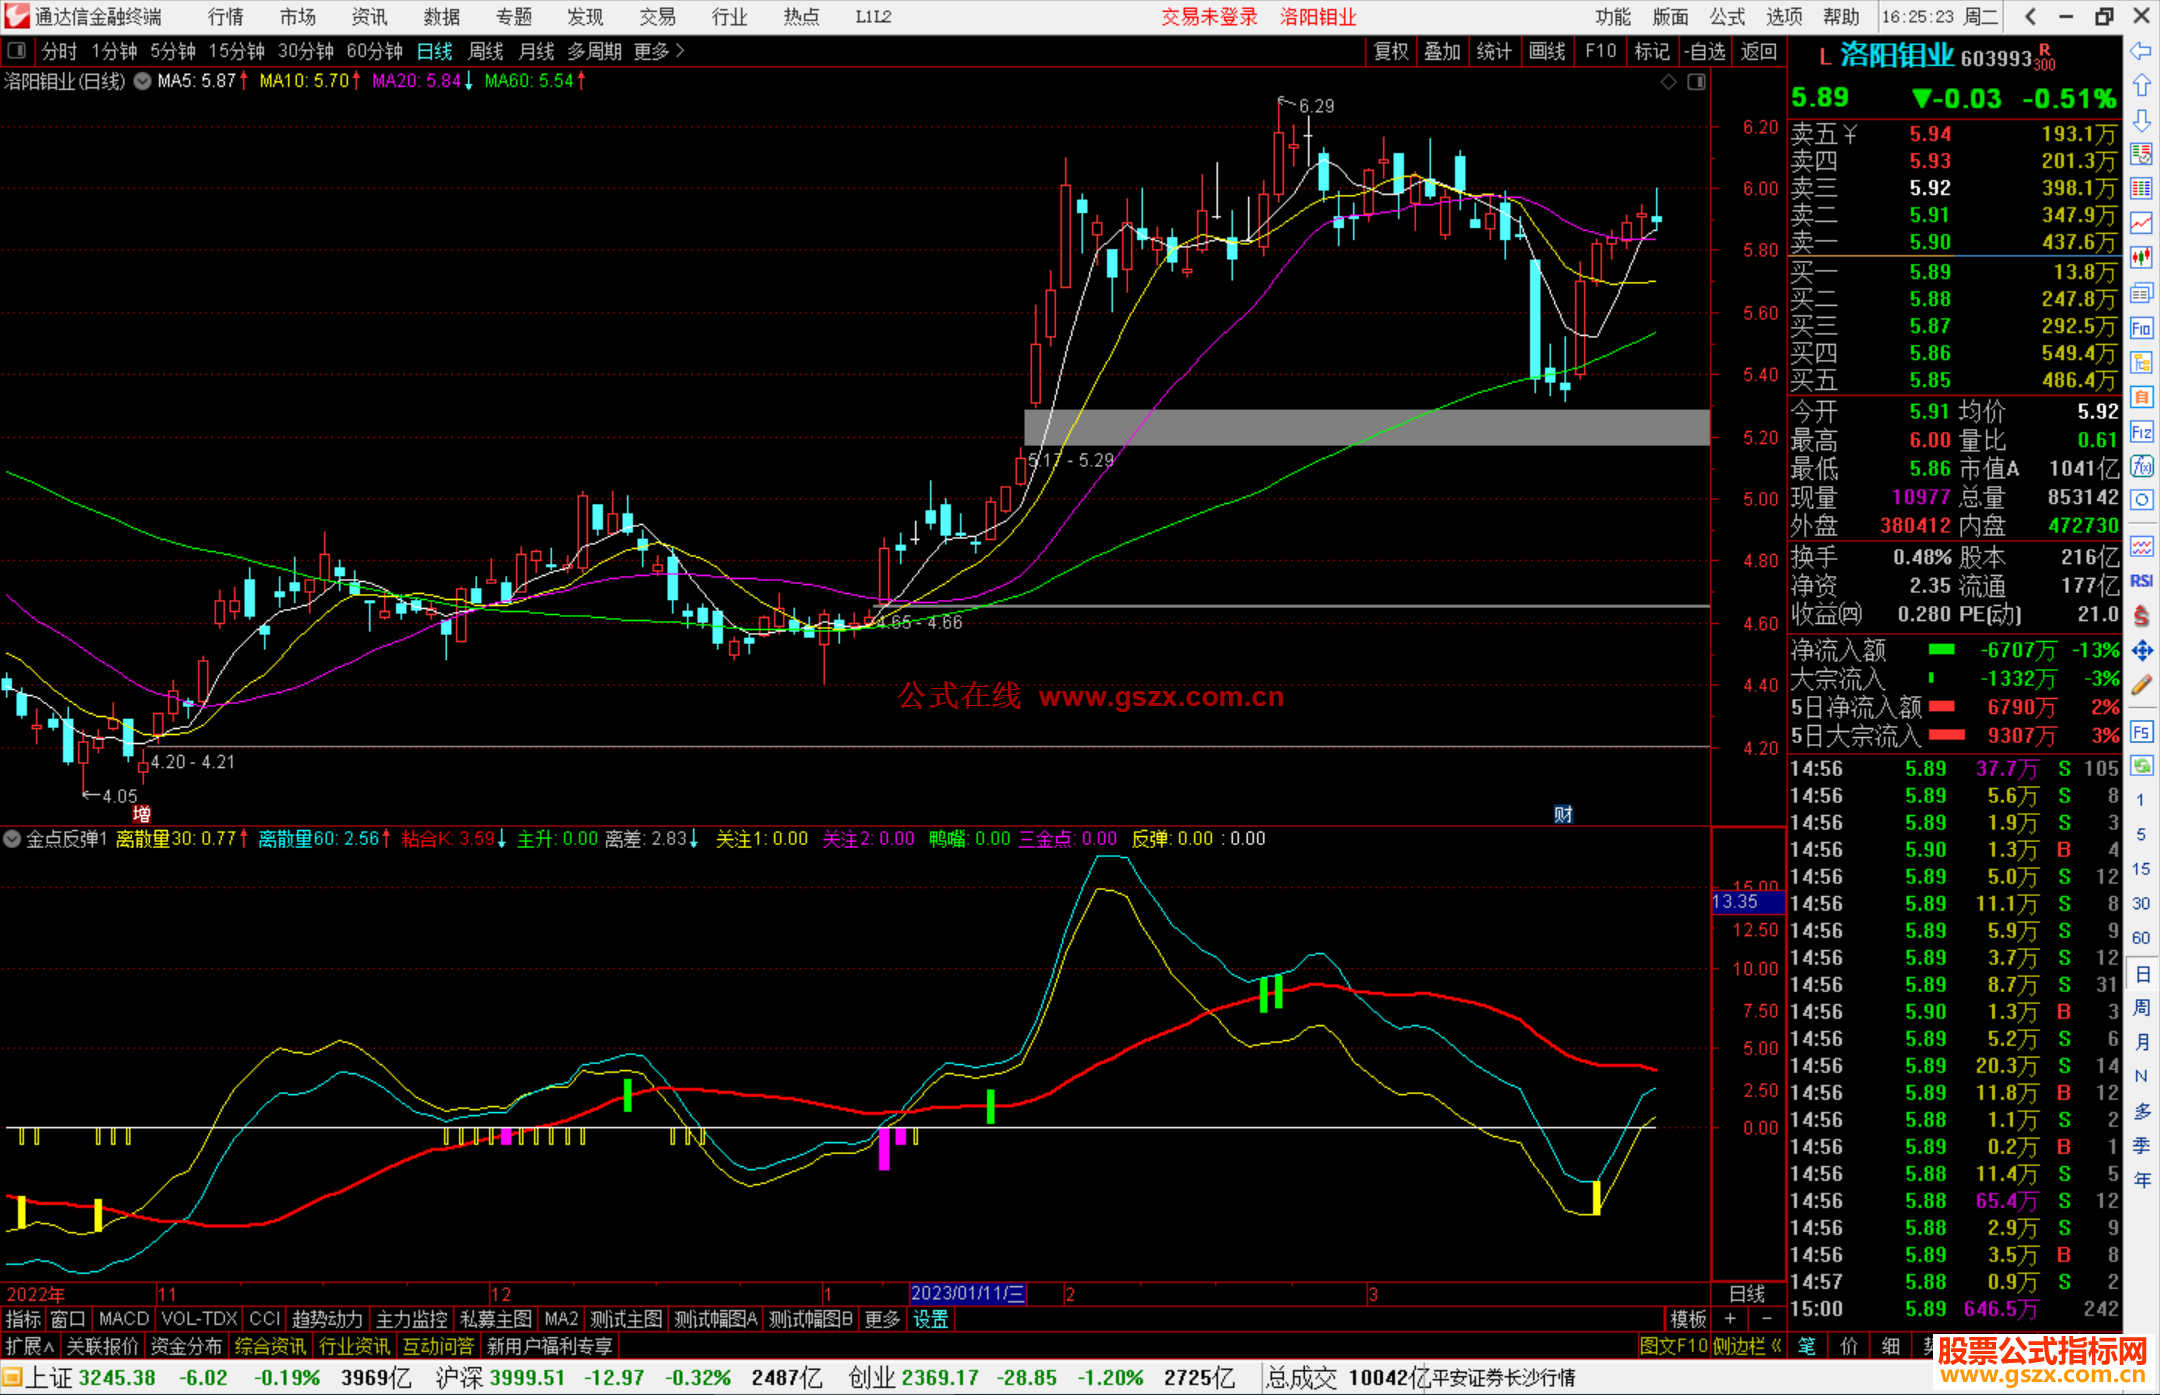Open the watchlist settings icon in sidebar
The height and width of the screenshot is (1395, 2160).
tap(2141, 154)
